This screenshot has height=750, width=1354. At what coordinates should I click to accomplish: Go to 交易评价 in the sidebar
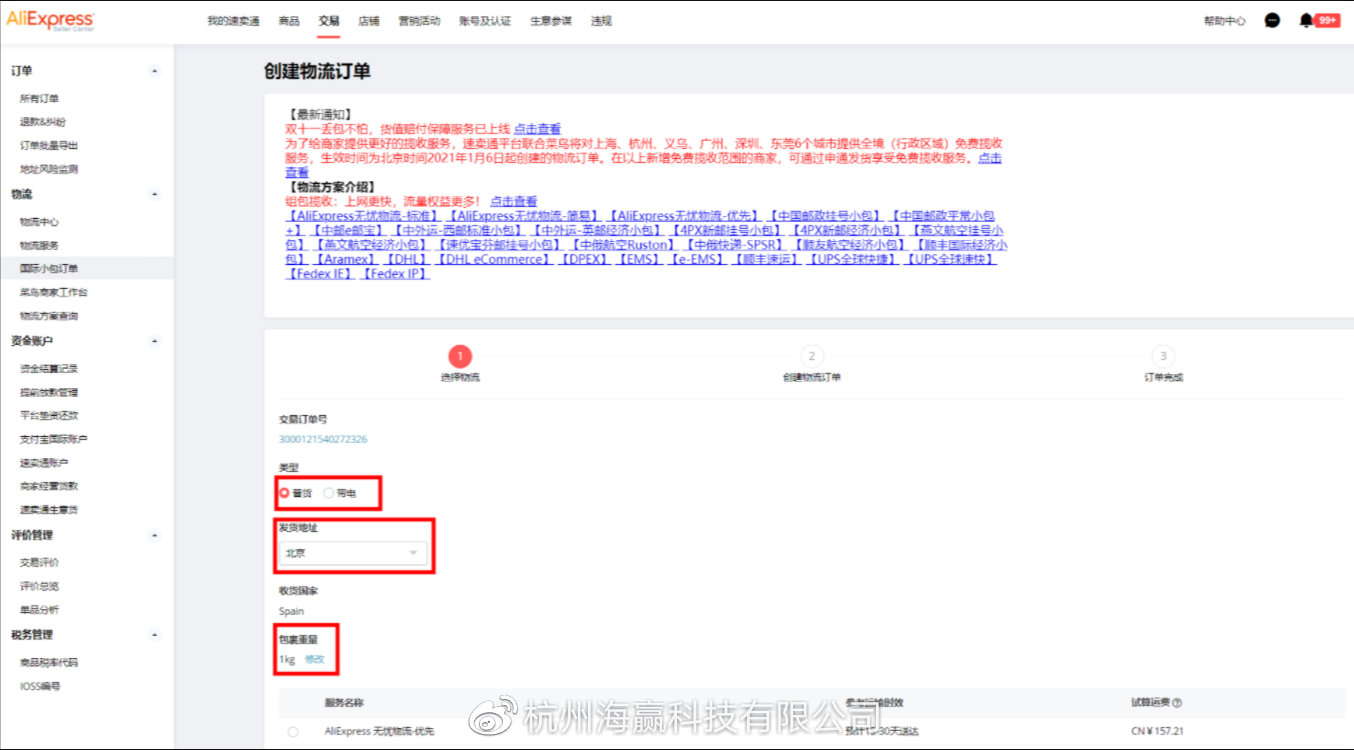click(x=39, y=562)
